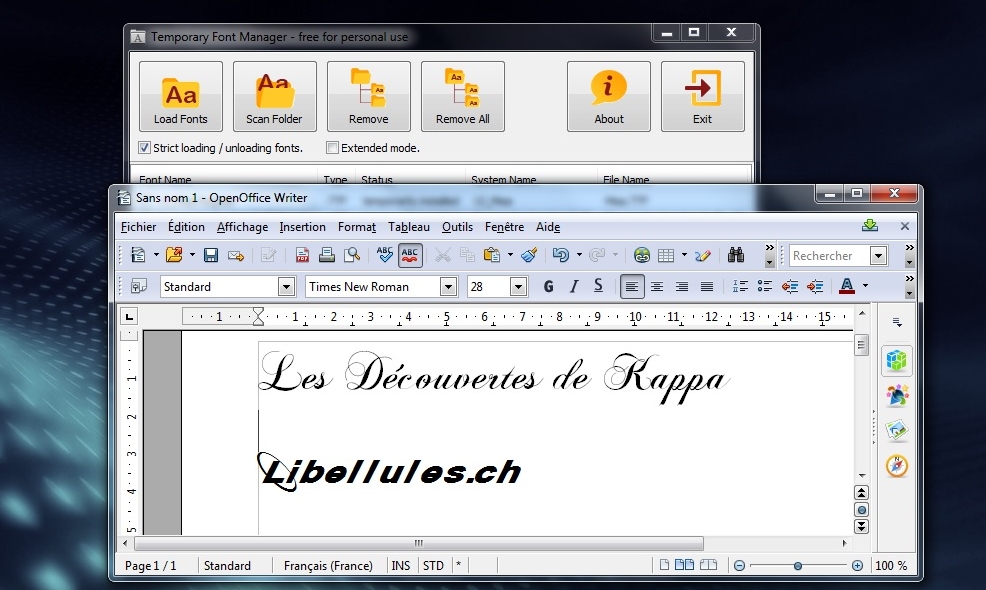The height and width of the screenshot is (590, 986).
Task: Open the font size 28 dropdown
Action: (x=518, y=287)
